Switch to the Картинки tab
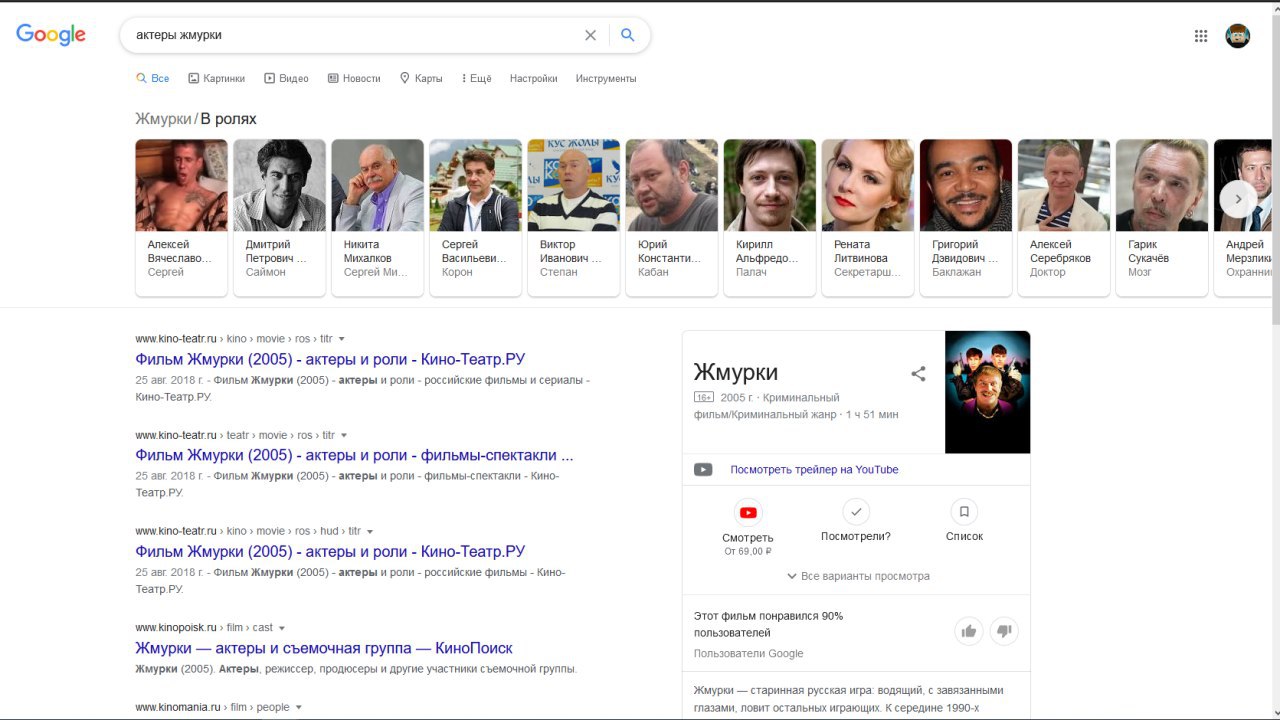The height and width of the screenshot is (720, 1280). [216, 78]
